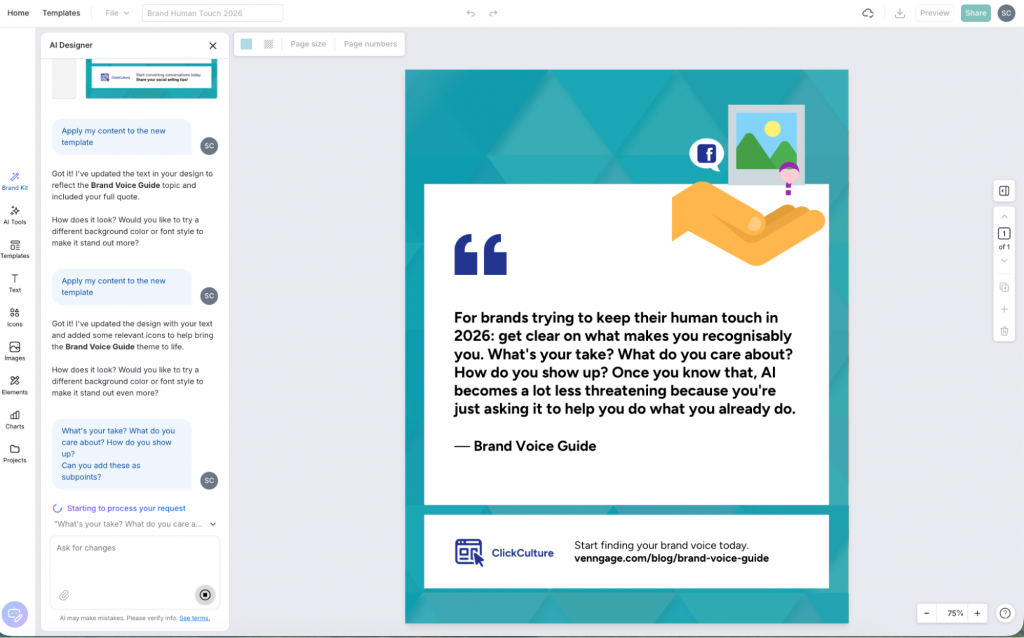This screenshot has width=1024, height=638.
Task: Open the See terms link
Action: point(195,618)
